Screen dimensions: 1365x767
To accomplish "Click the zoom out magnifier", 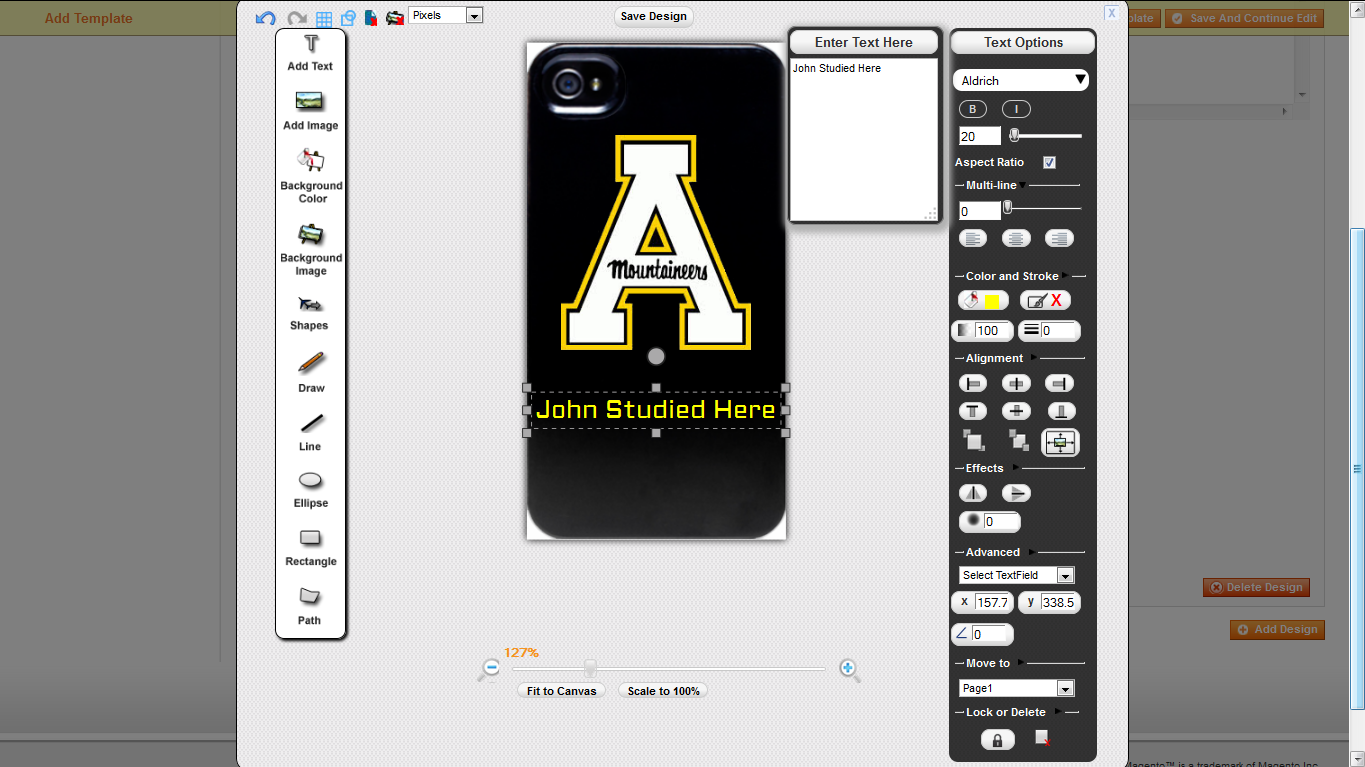I will click(490, 669).
